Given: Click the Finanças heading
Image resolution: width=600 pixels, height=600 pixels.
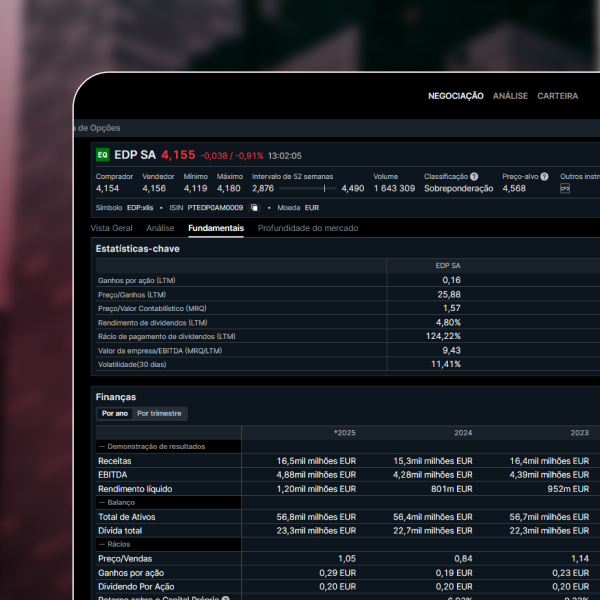Looking at the screenshot, I should 116,397.
